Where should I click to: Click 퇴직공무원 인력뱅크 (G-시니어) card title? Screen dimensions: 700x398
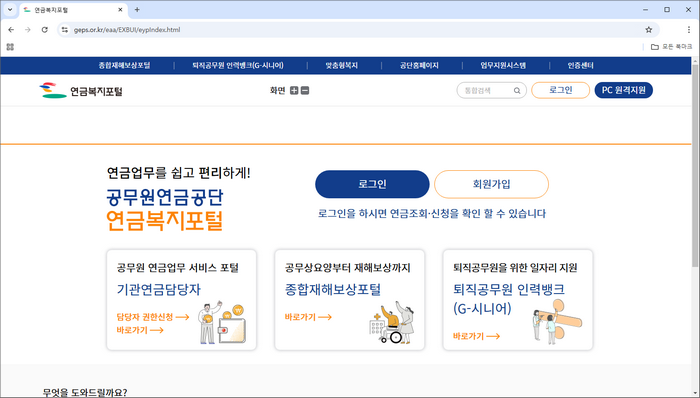point(509,299)
